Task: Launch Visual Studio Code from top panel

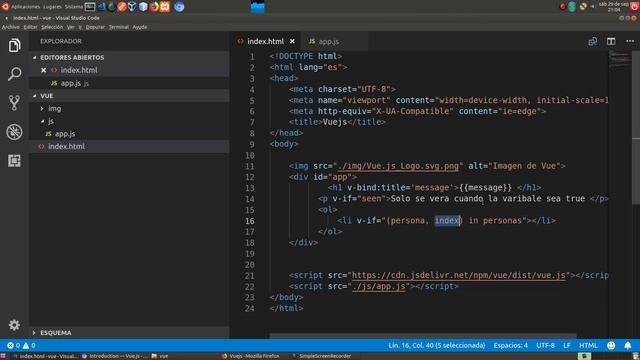Action: pyautogui.click(x=102, y=7)
